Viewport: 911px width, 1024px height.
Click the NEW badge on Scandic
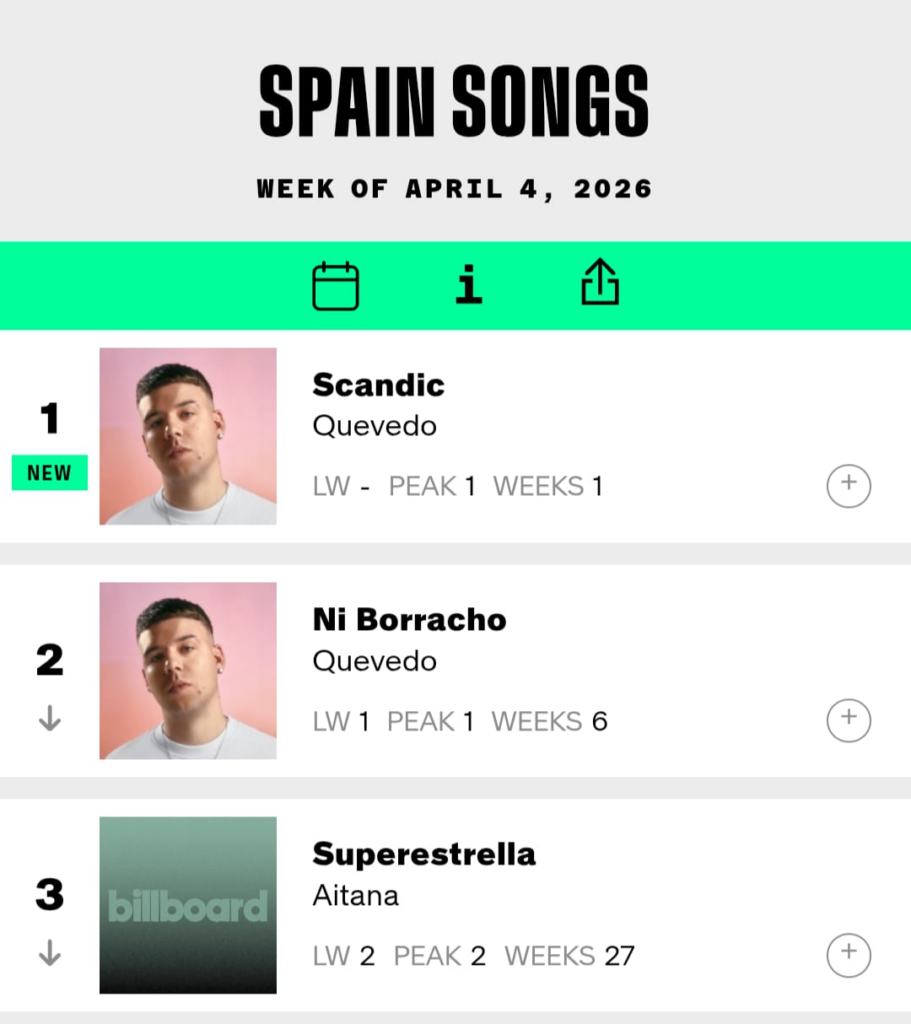pos(49,473)
